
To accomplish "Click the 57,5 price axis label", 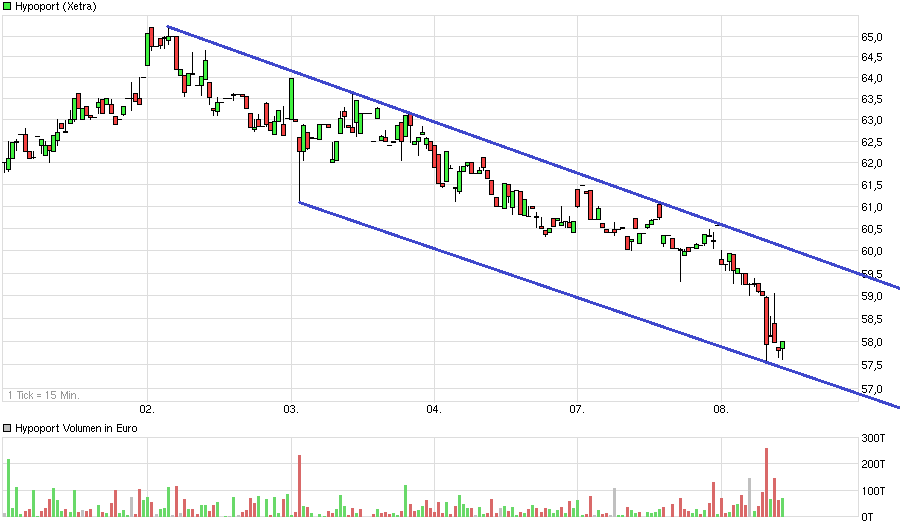I will coord(872,365).
